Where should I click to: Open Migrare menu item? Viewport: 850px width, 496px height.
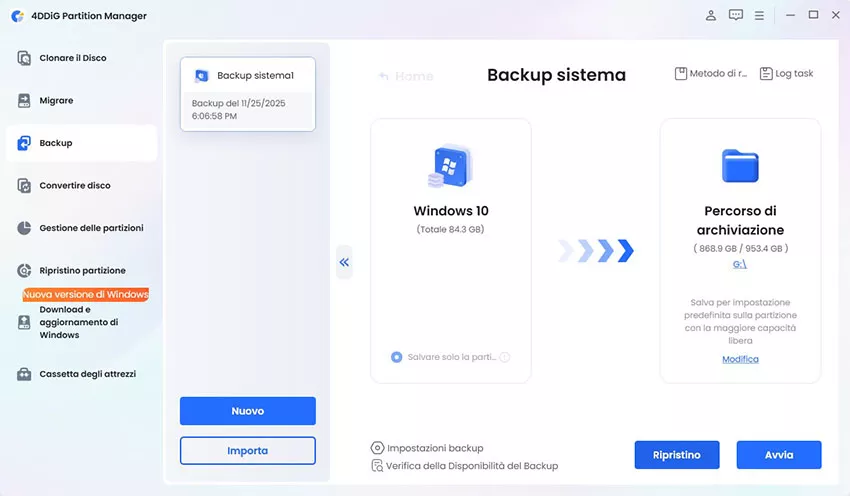pyautogui.click(x=81, y=100)
